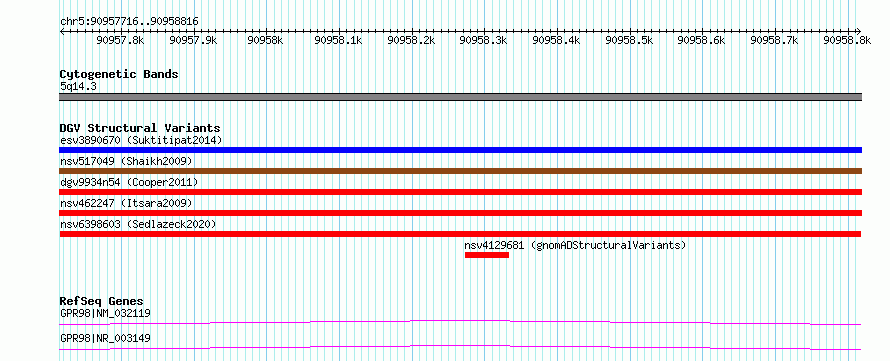
Task: Click the 90957.8k ruler tick label
Action: (x=120, y=40)
